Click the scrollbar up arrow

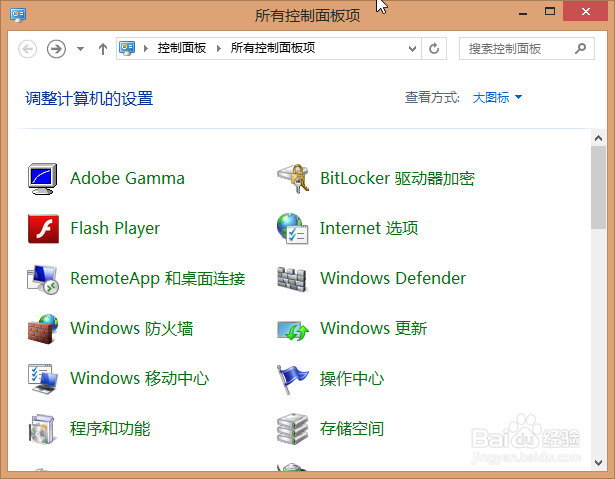point(598,138)
